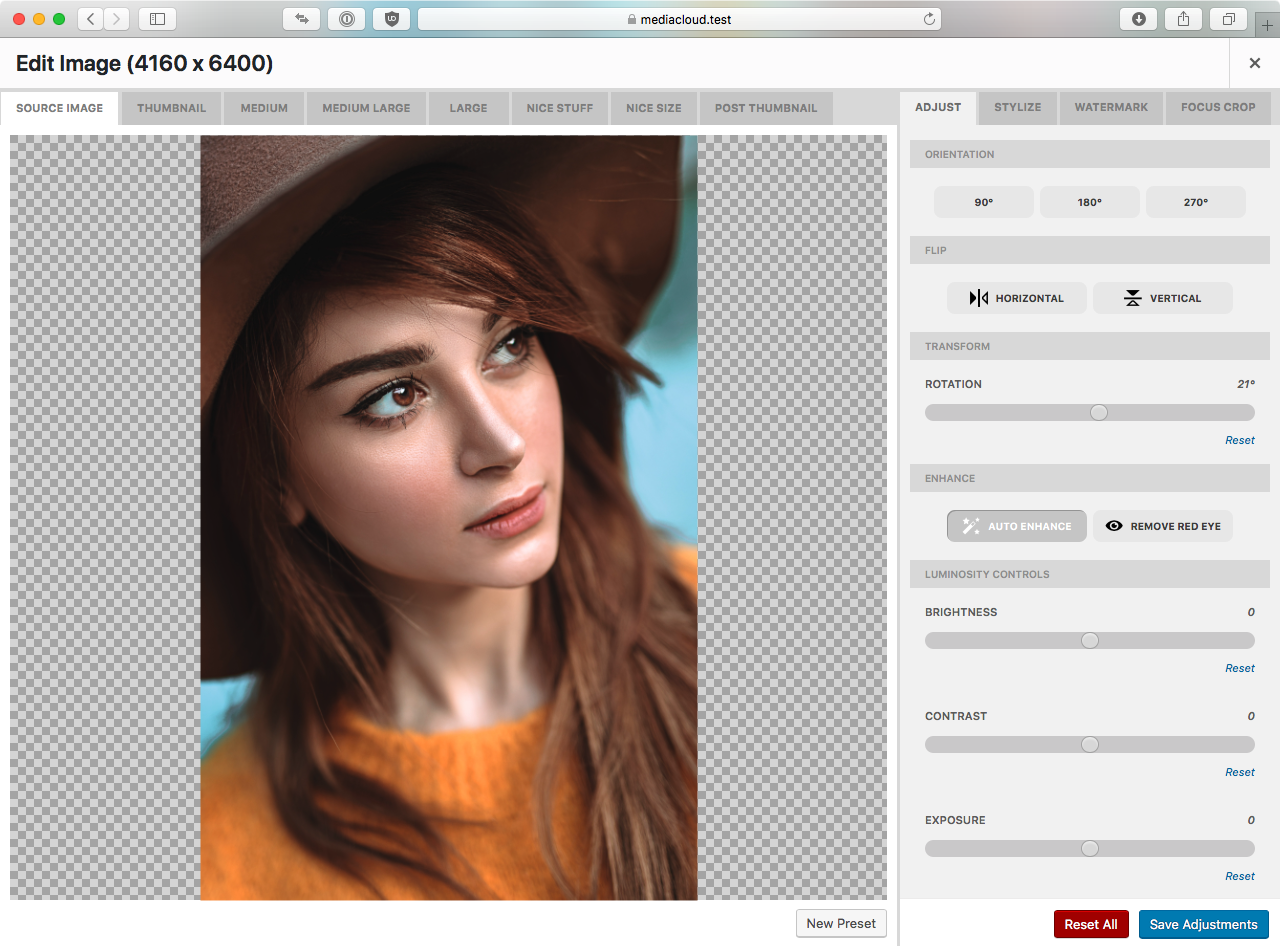Toggle Remove Red Eye option

click(1162, 526)
